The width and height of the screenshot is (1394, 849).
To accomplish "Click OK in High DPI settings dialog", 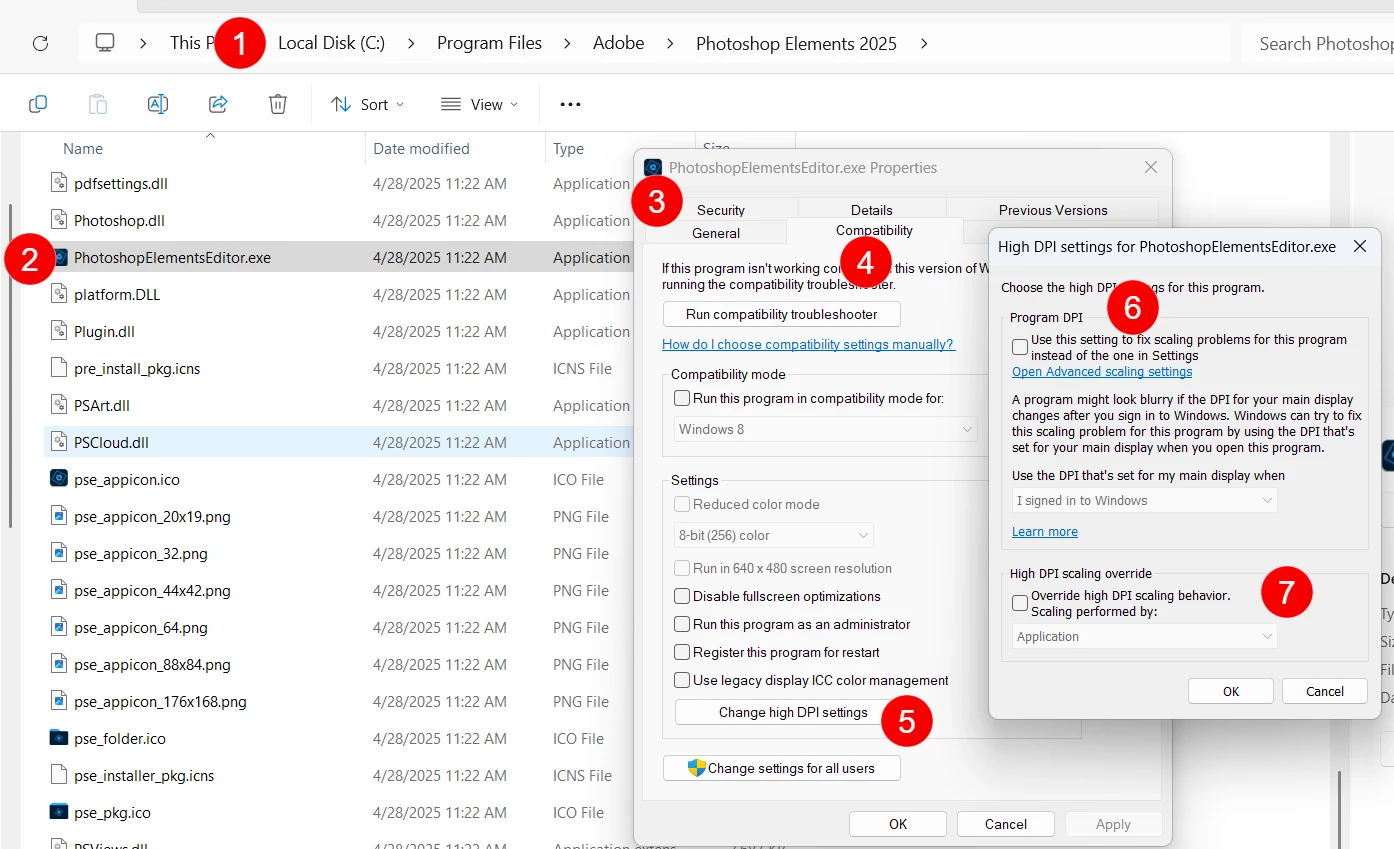I will point(1231,691).
